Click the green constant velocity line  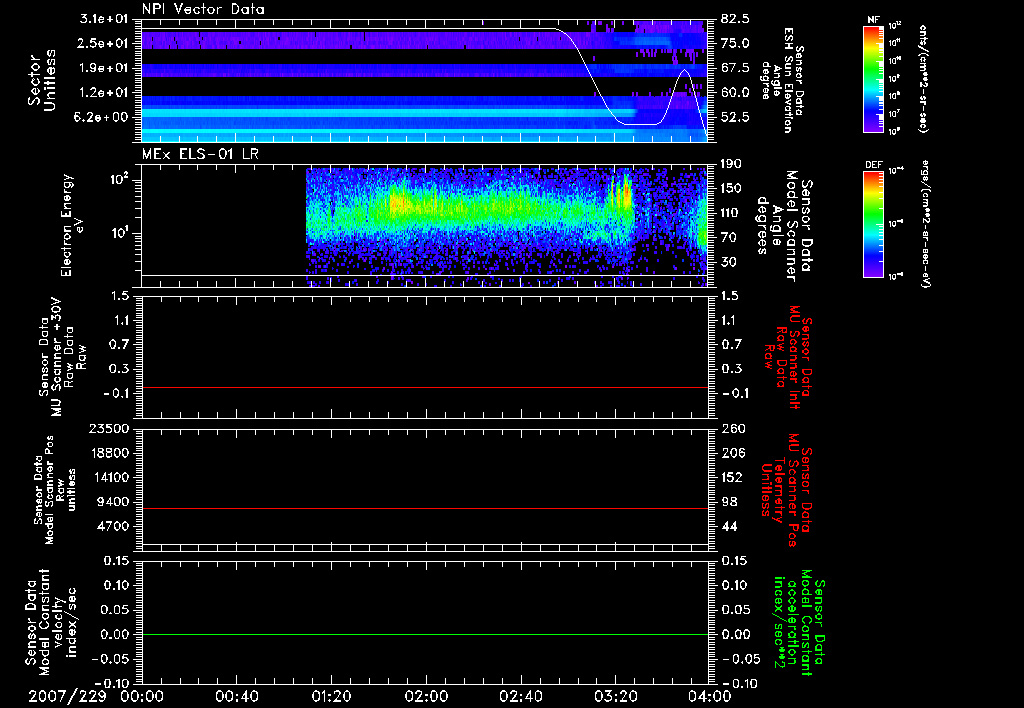point(425,635)
